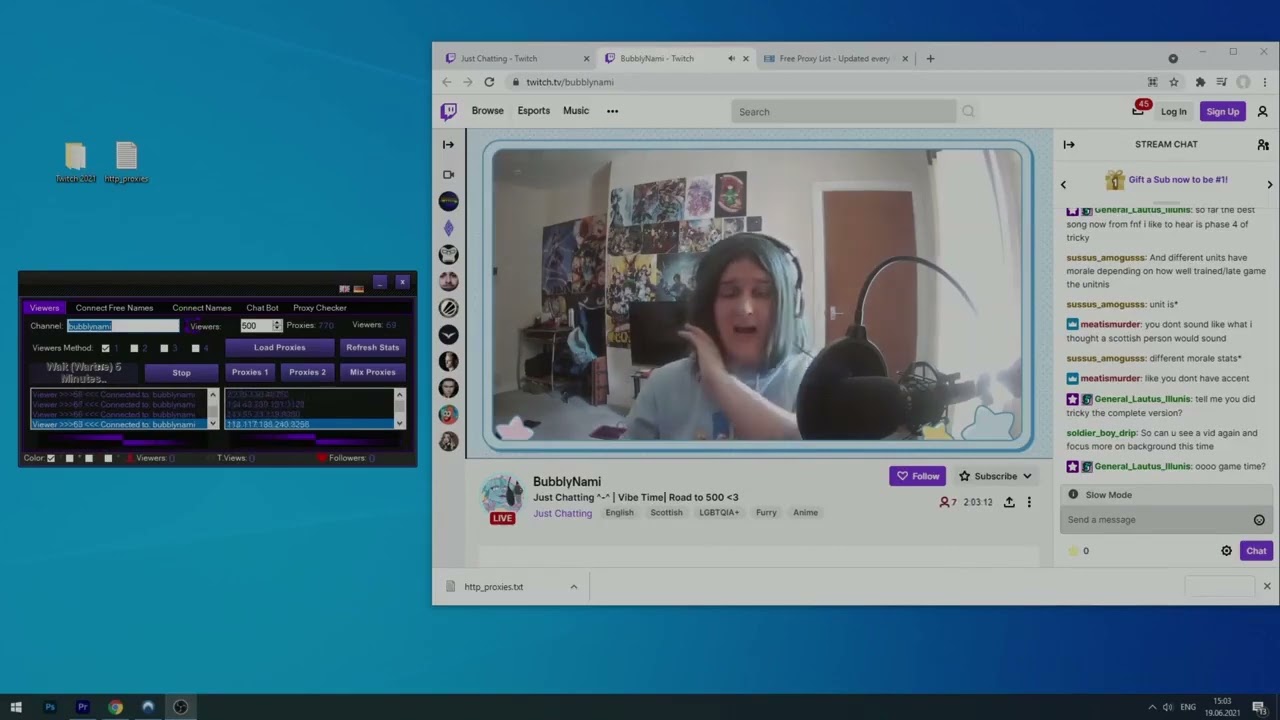Open Twitch notifications showing 45

(x=1139, y=109)
